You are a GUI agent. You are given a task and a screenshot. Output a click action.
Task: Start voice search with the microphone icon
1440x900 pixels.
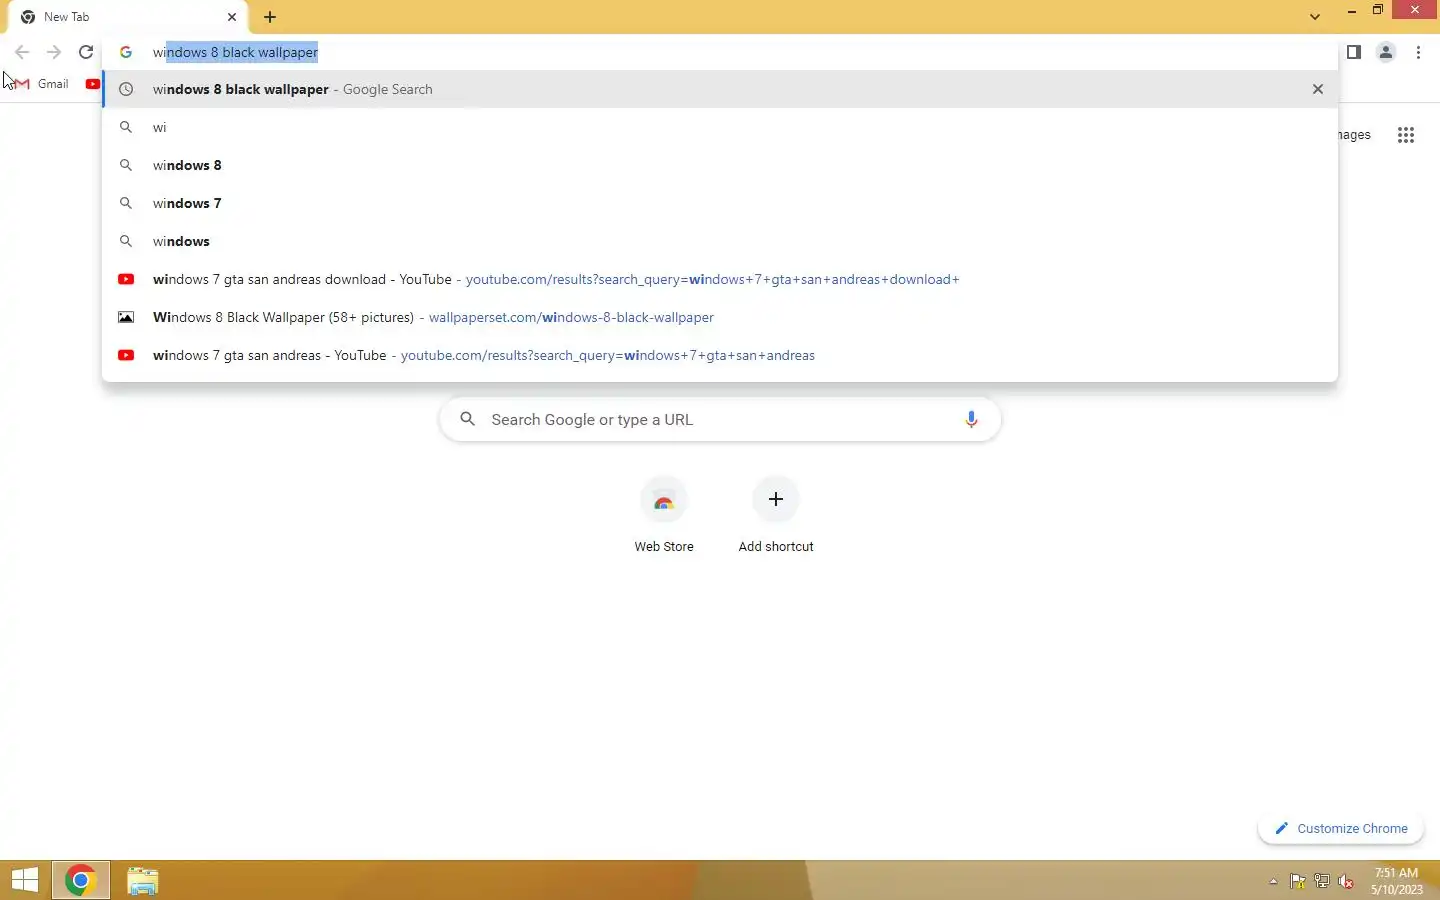(971, 420)
